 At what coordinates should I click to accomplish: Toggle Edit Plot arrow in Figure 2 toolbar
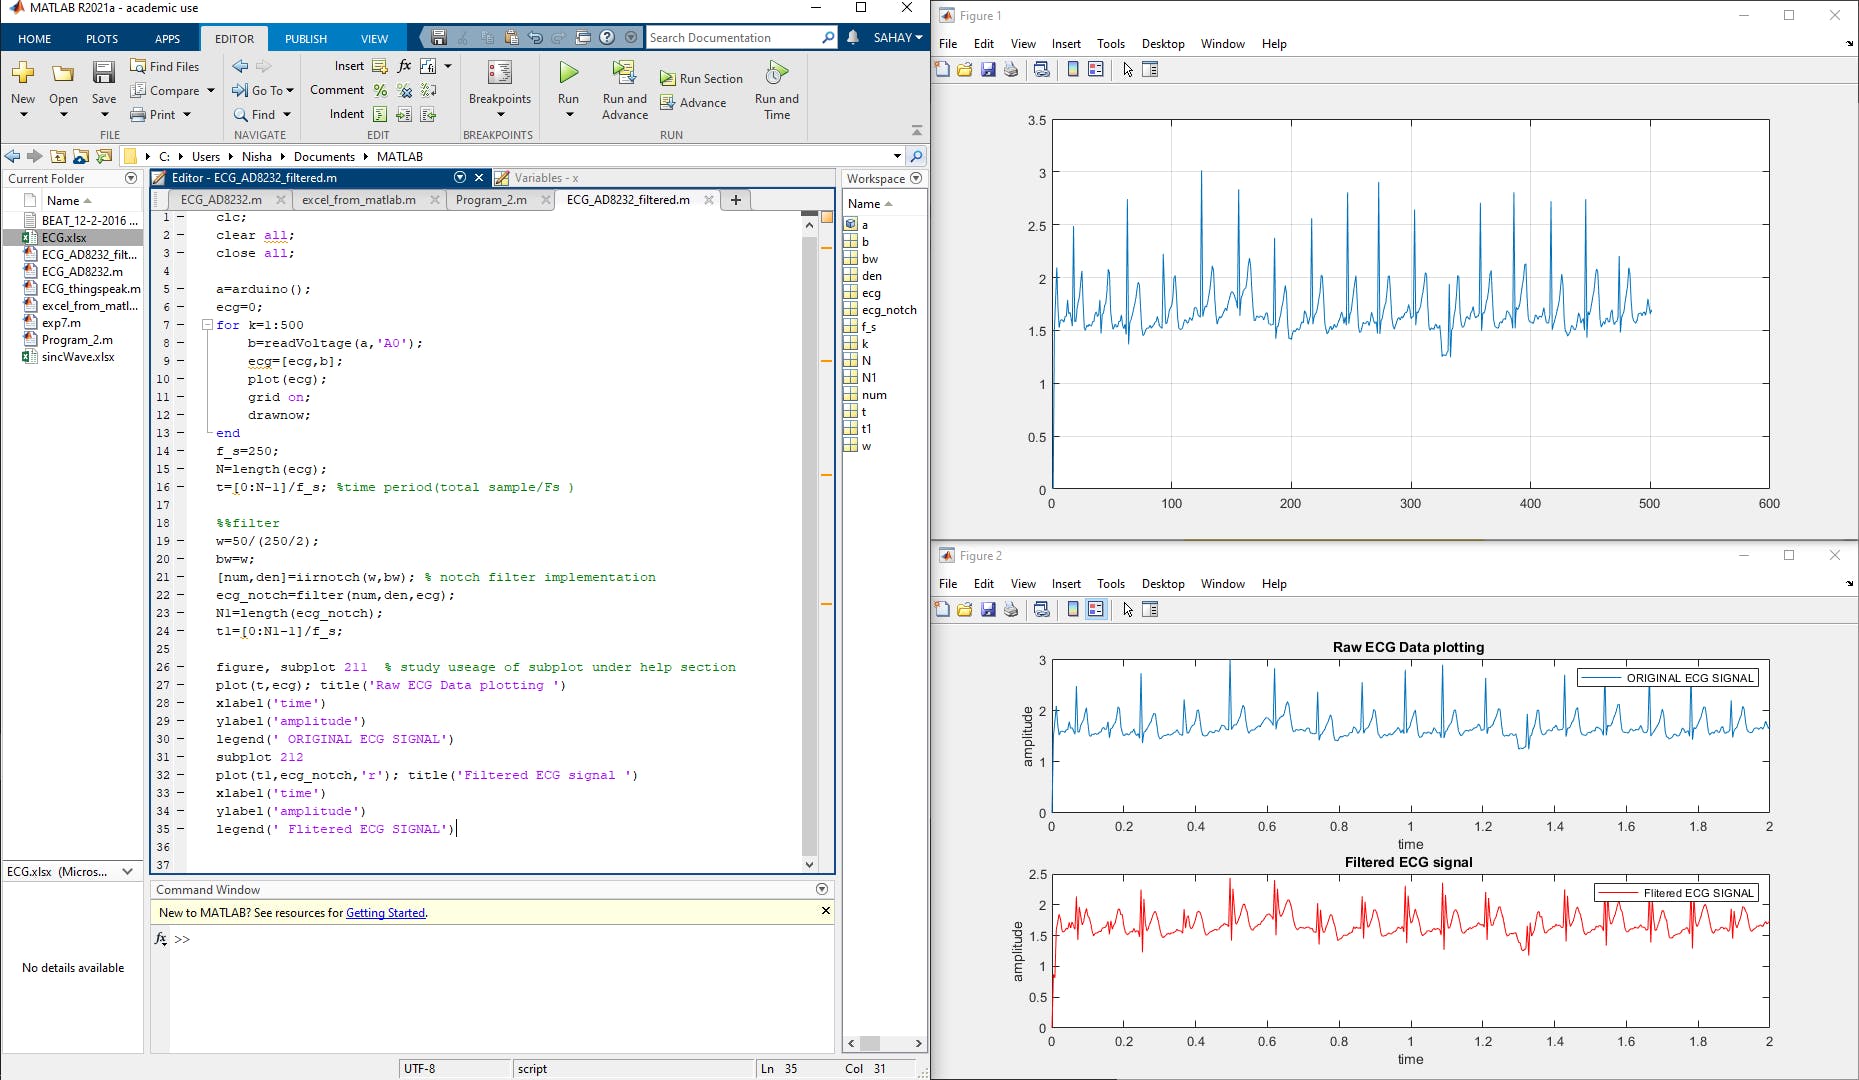(x=1128, y=609)
